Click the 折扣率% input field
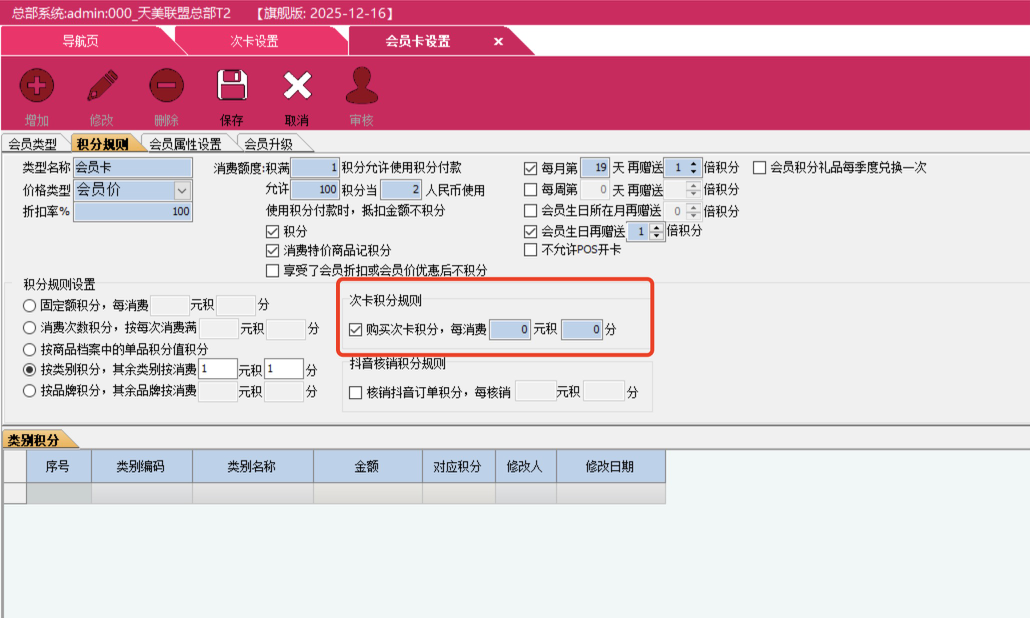This screenshot has width=1030, height=618. click(132, 212)
